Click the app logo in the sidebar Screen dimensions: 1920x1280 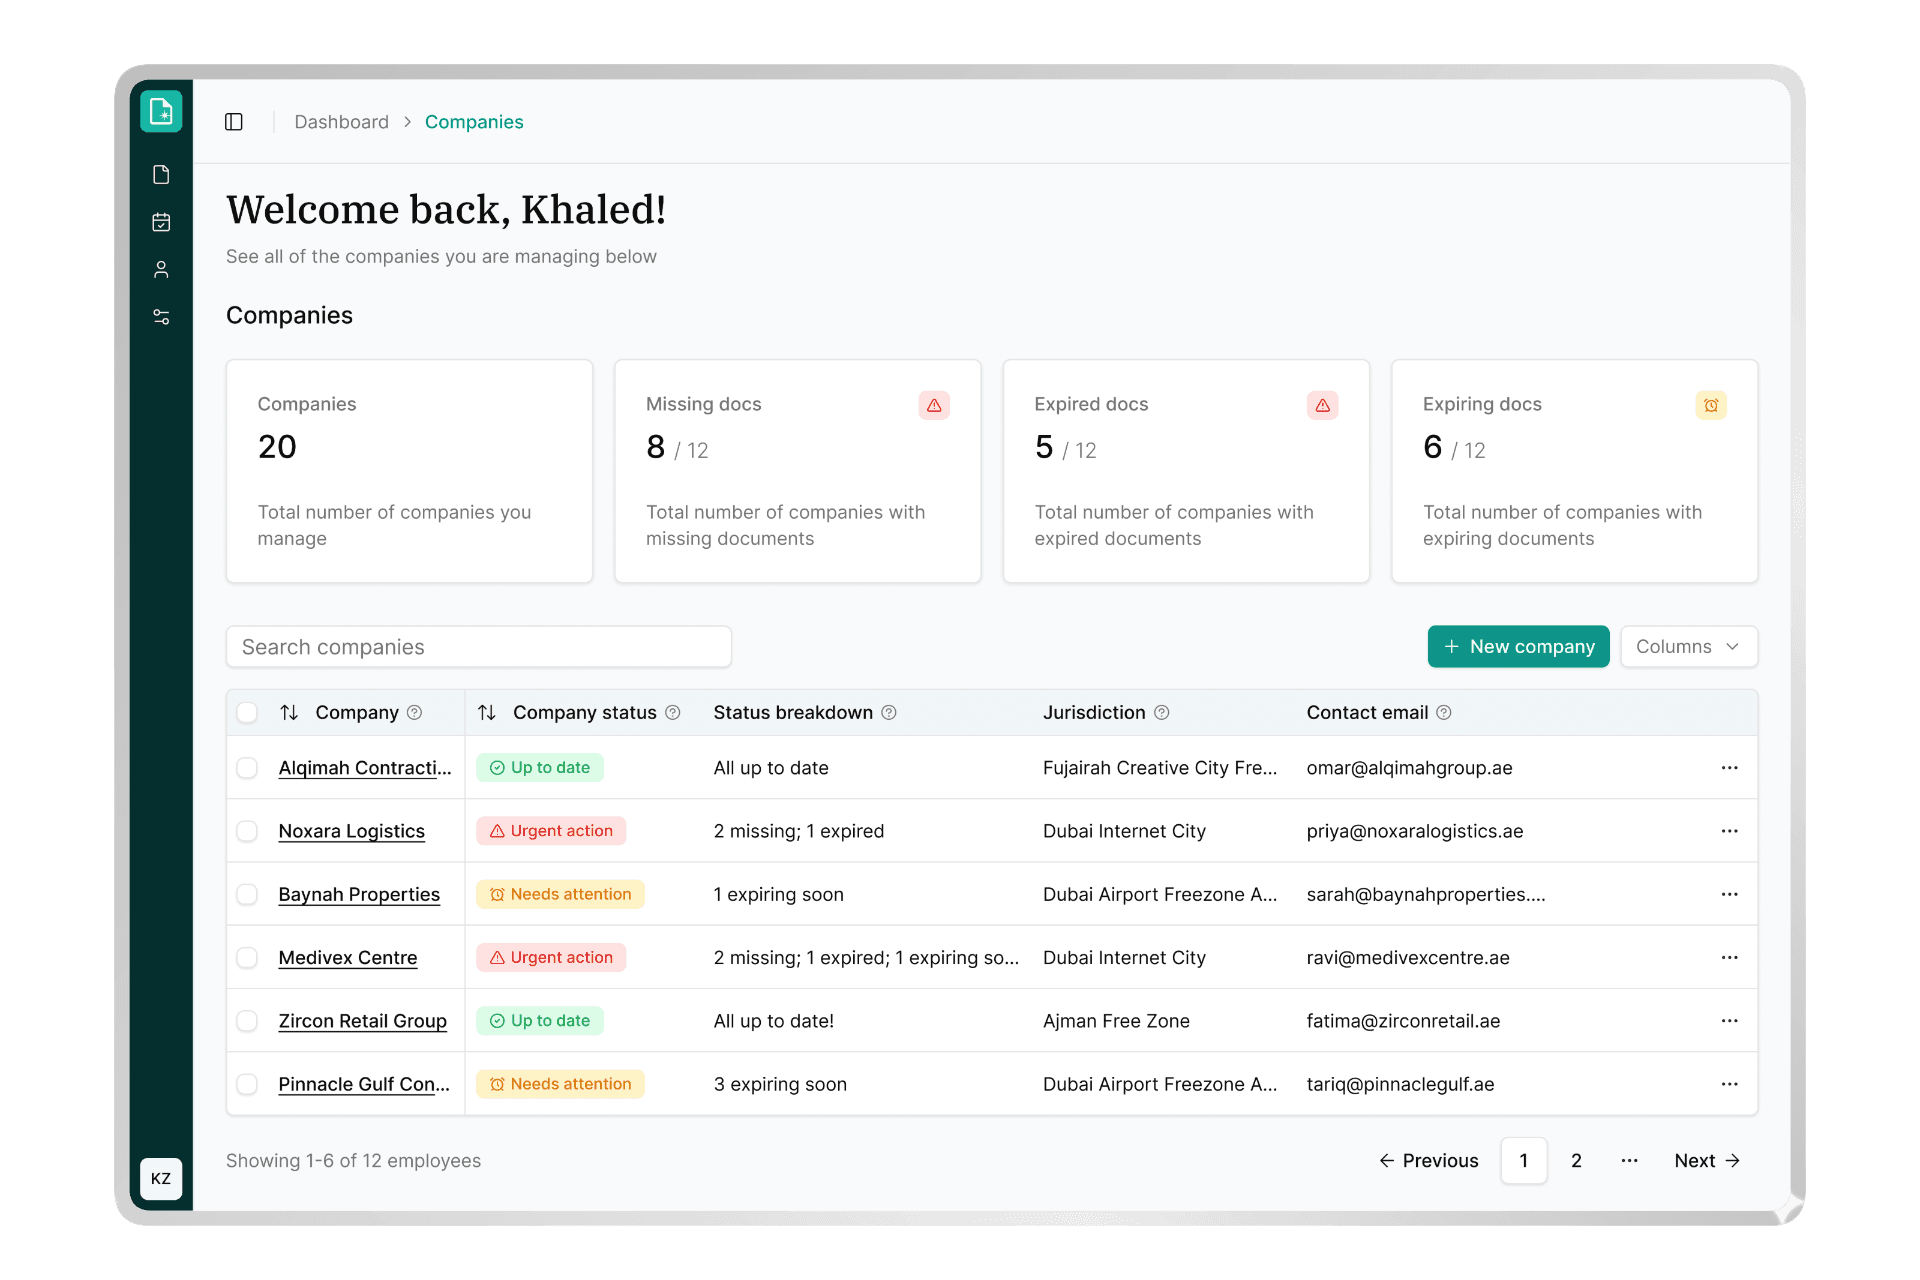(161, 111)
